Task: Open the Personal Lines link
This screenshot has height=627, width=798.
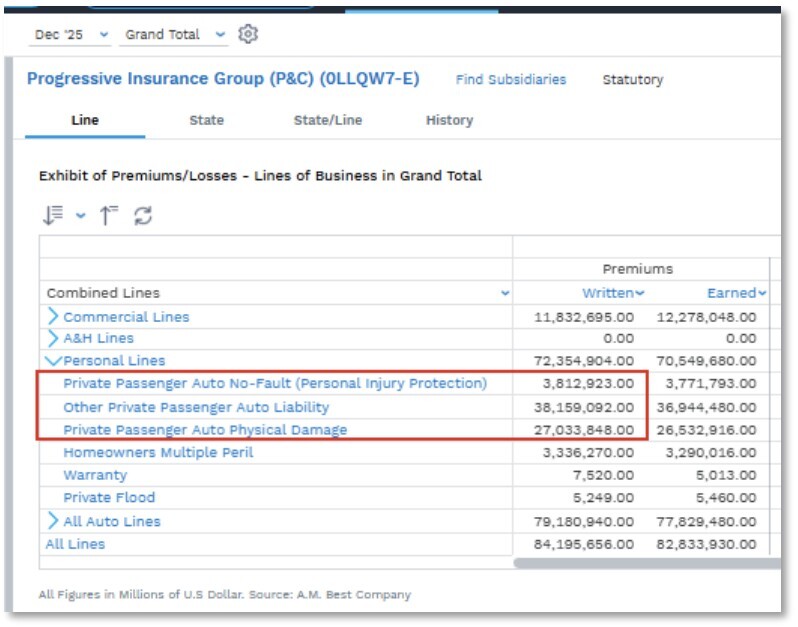Action: 114,361
